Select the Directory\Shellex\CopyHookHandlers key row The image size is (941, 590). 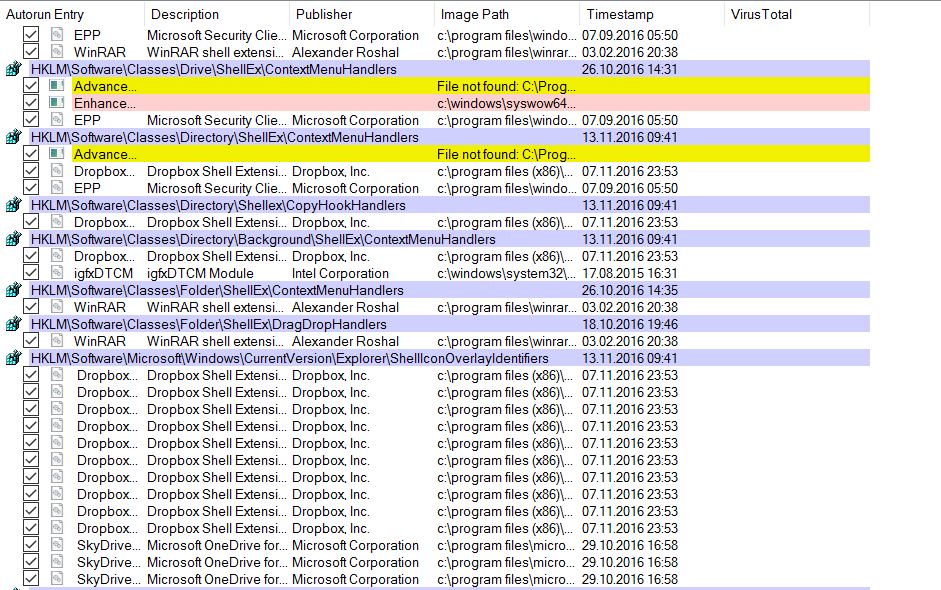(x=449, y=205)
